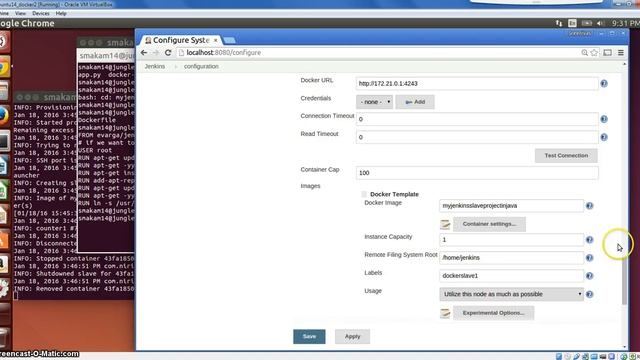Open help for Connection Timeout field
This screenshot has height=360, width=640.
tap(604, 119)
